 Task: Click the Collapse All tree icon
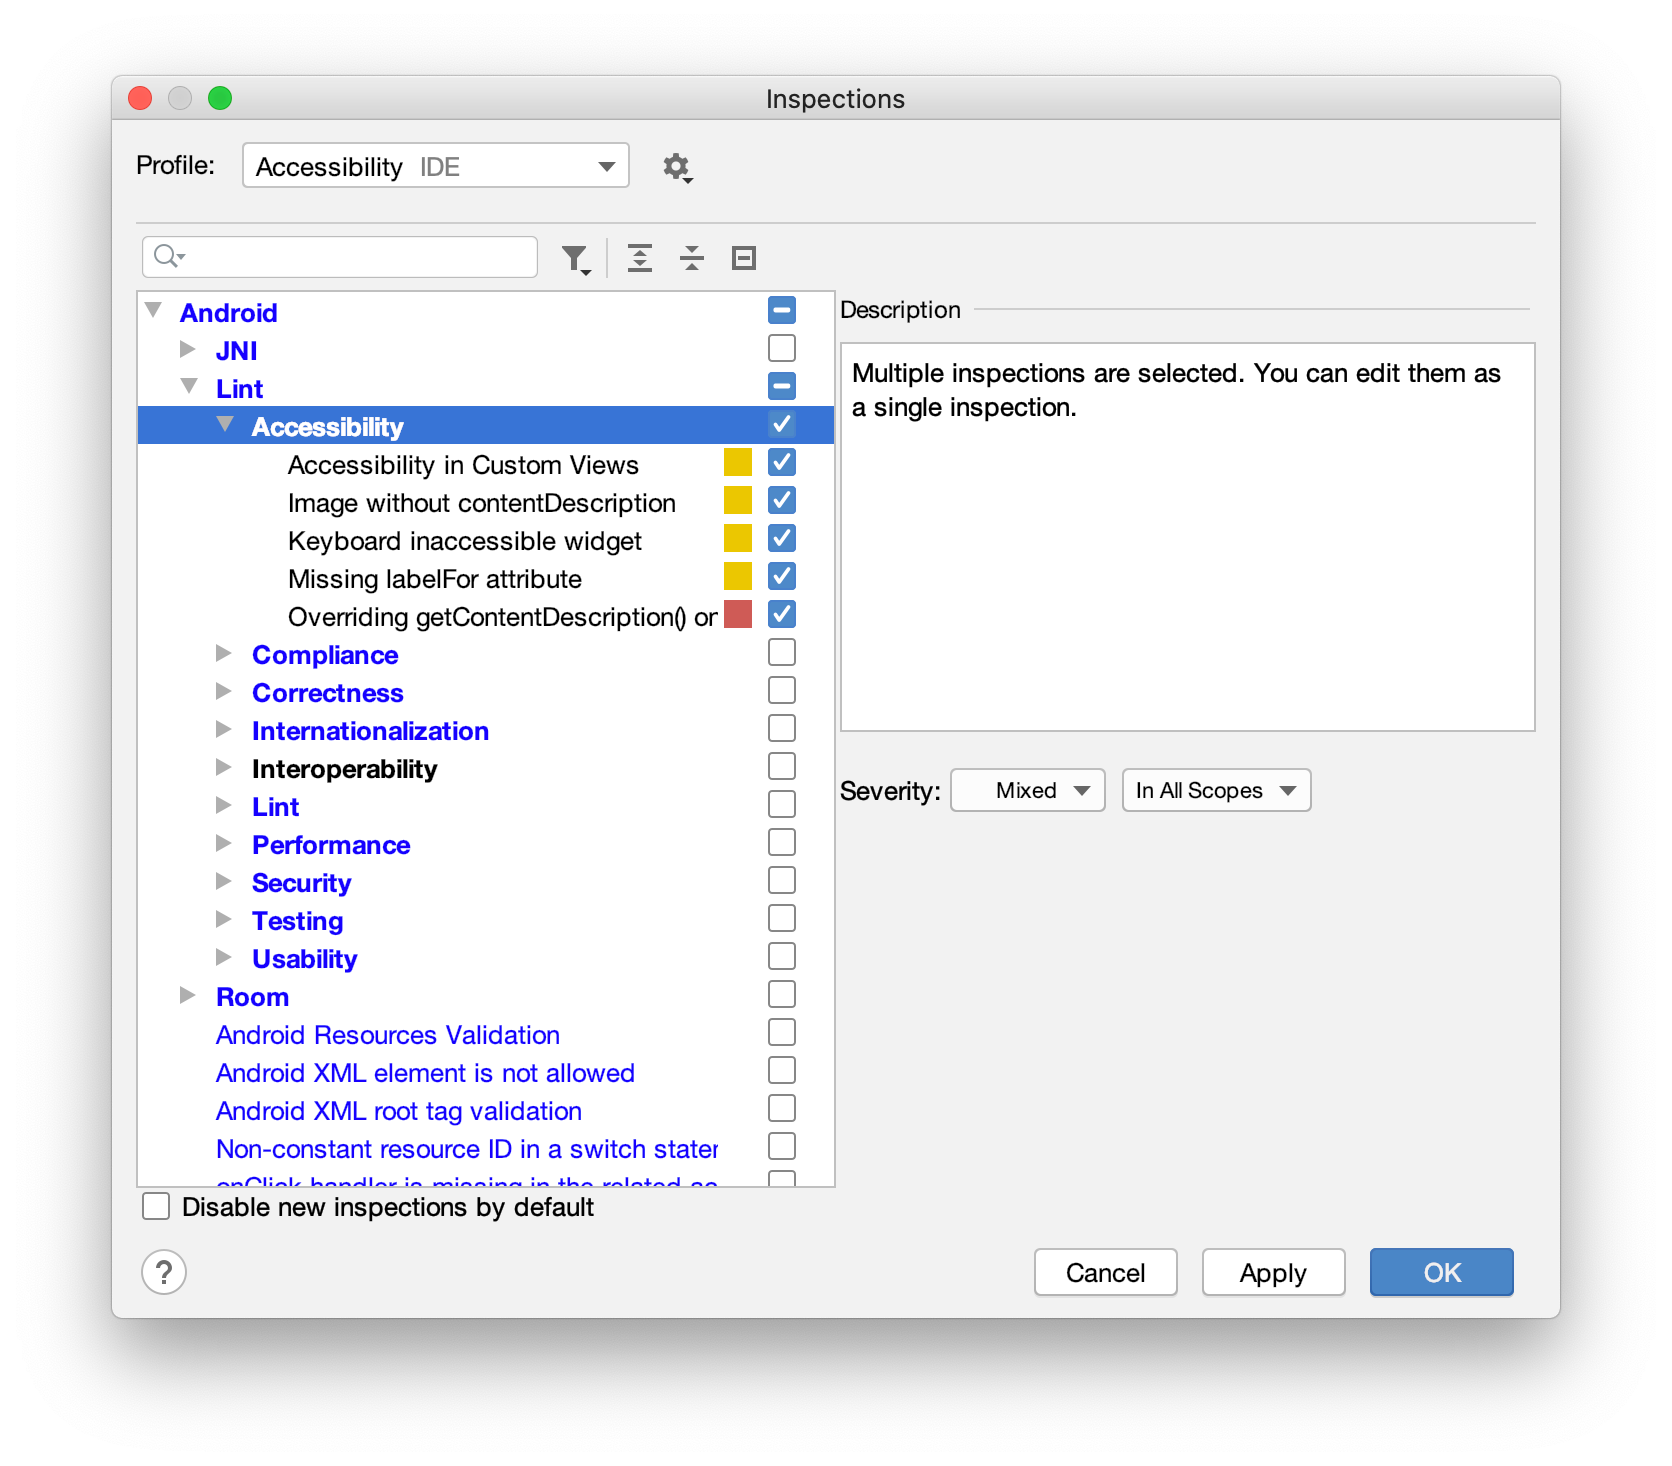pyautogui.click(x=692, y=258)
